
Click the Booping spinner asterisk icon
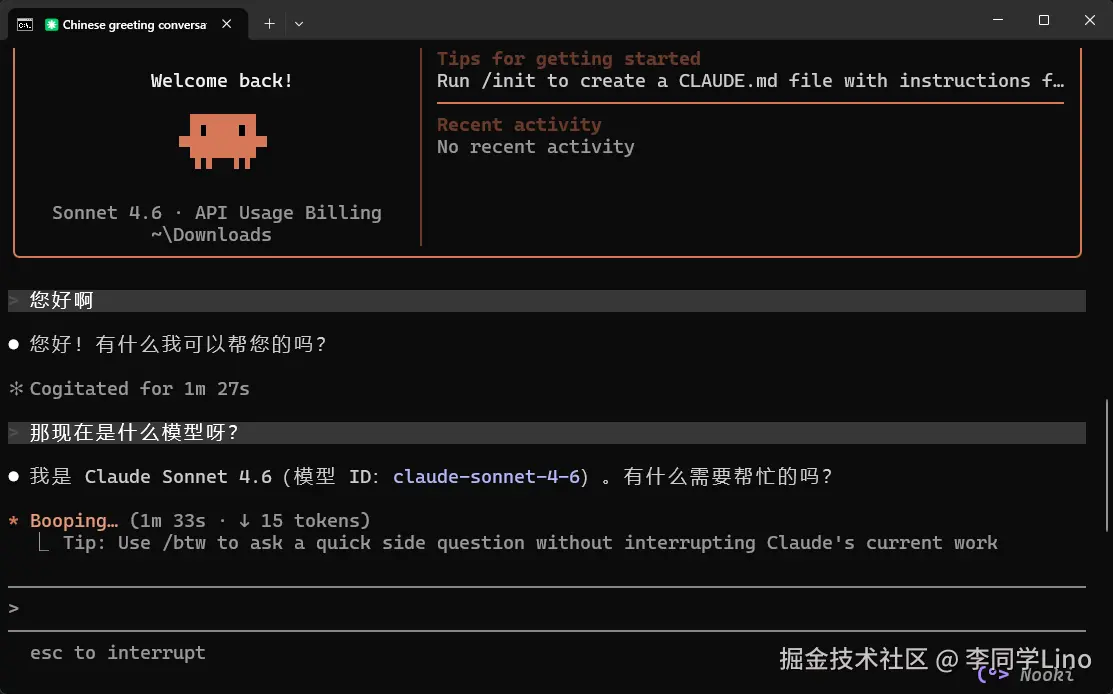pos(13,521)
